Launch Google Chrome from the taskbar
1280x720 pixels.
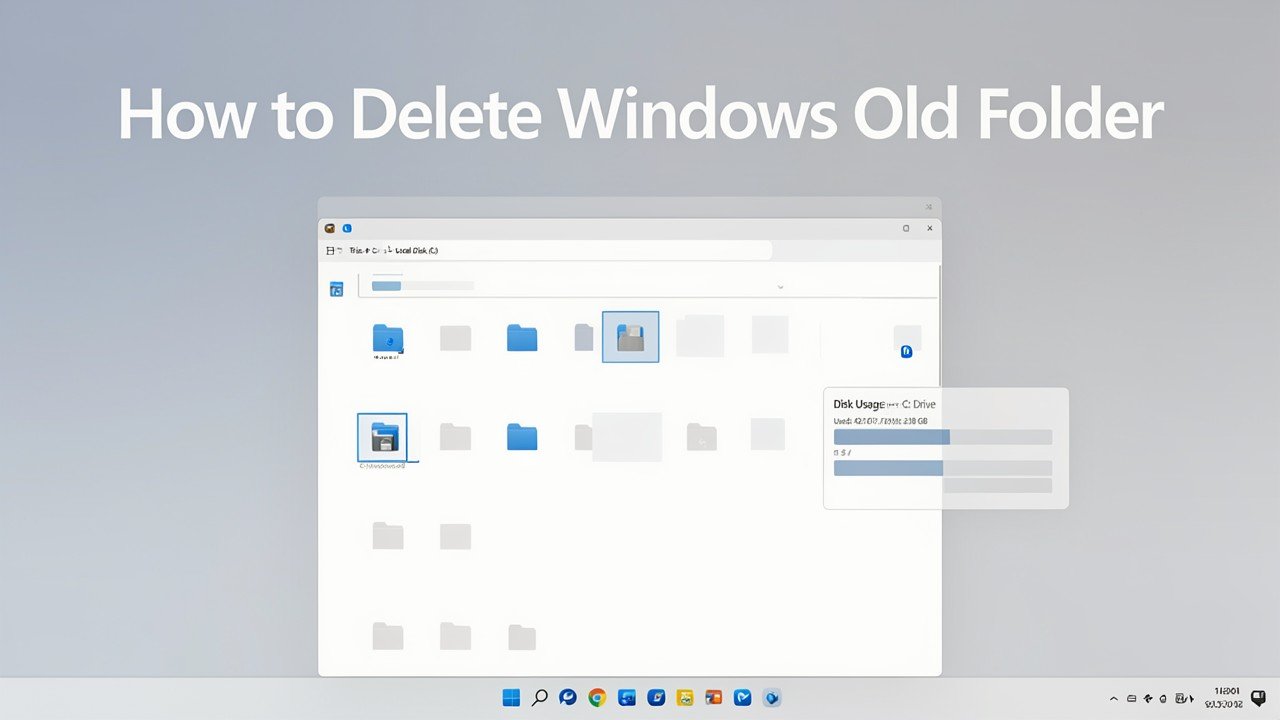tap(597, 698)
